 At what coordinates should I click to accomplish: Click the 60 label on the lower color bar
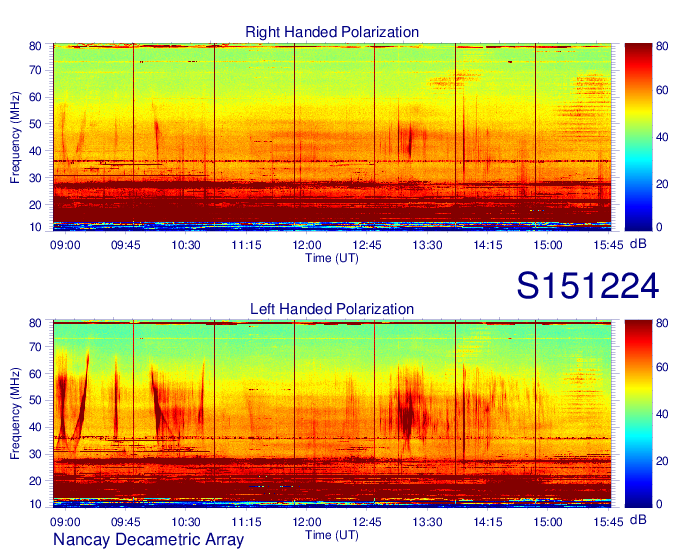(x=662, y=367)
